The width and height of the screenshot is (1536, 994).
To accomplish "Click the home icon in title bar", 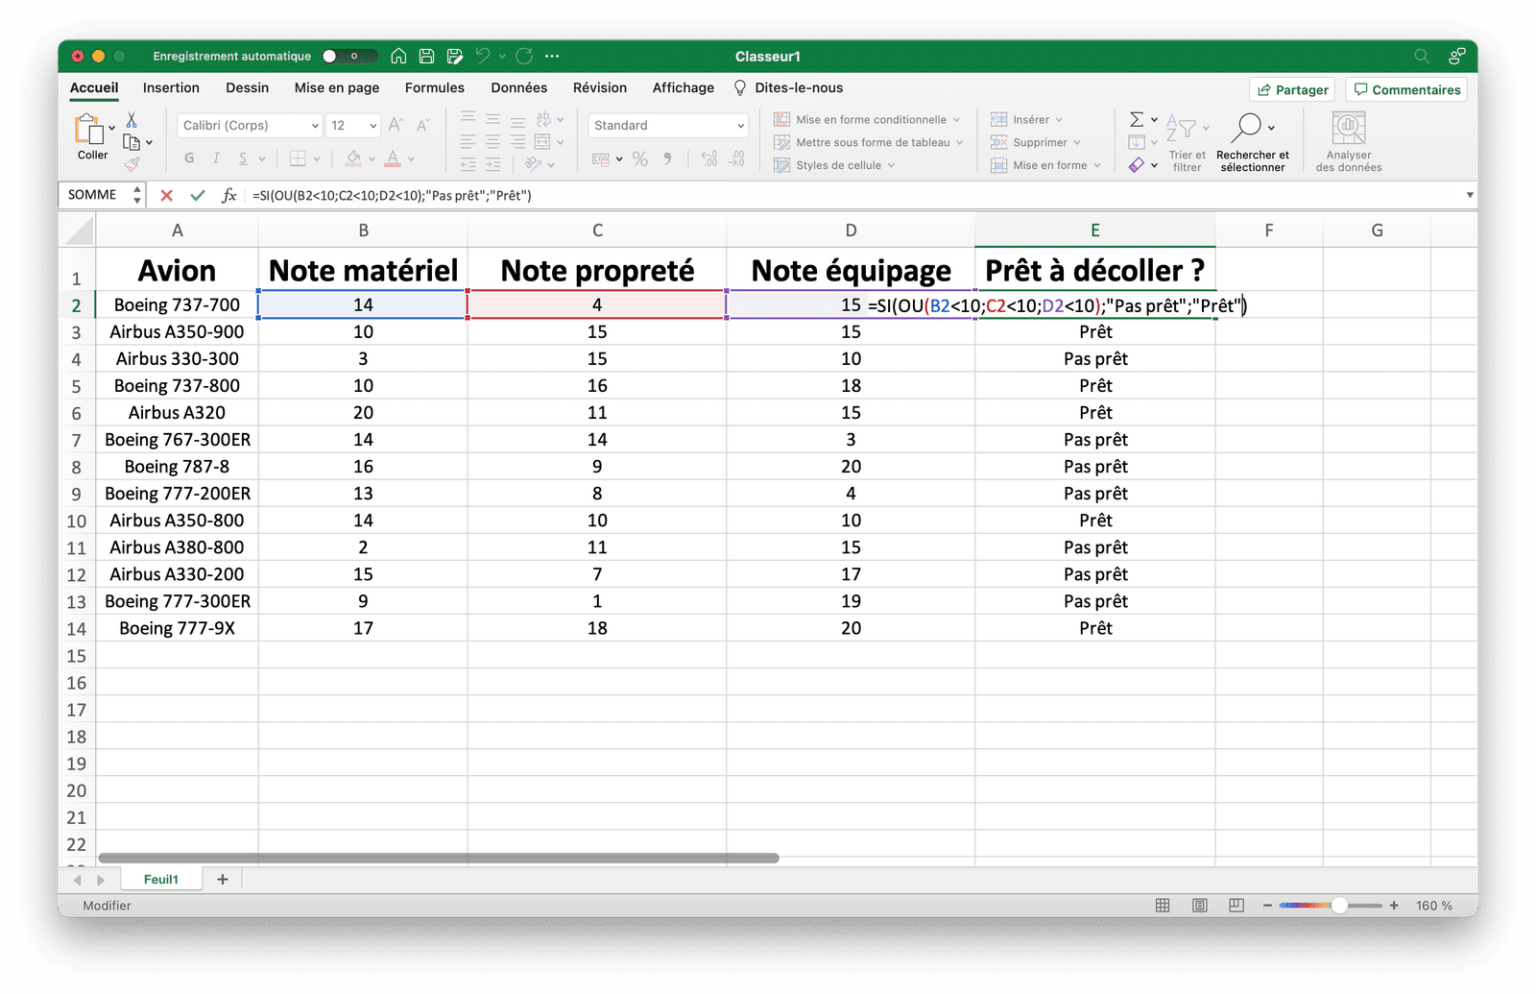I will (399, 57).
